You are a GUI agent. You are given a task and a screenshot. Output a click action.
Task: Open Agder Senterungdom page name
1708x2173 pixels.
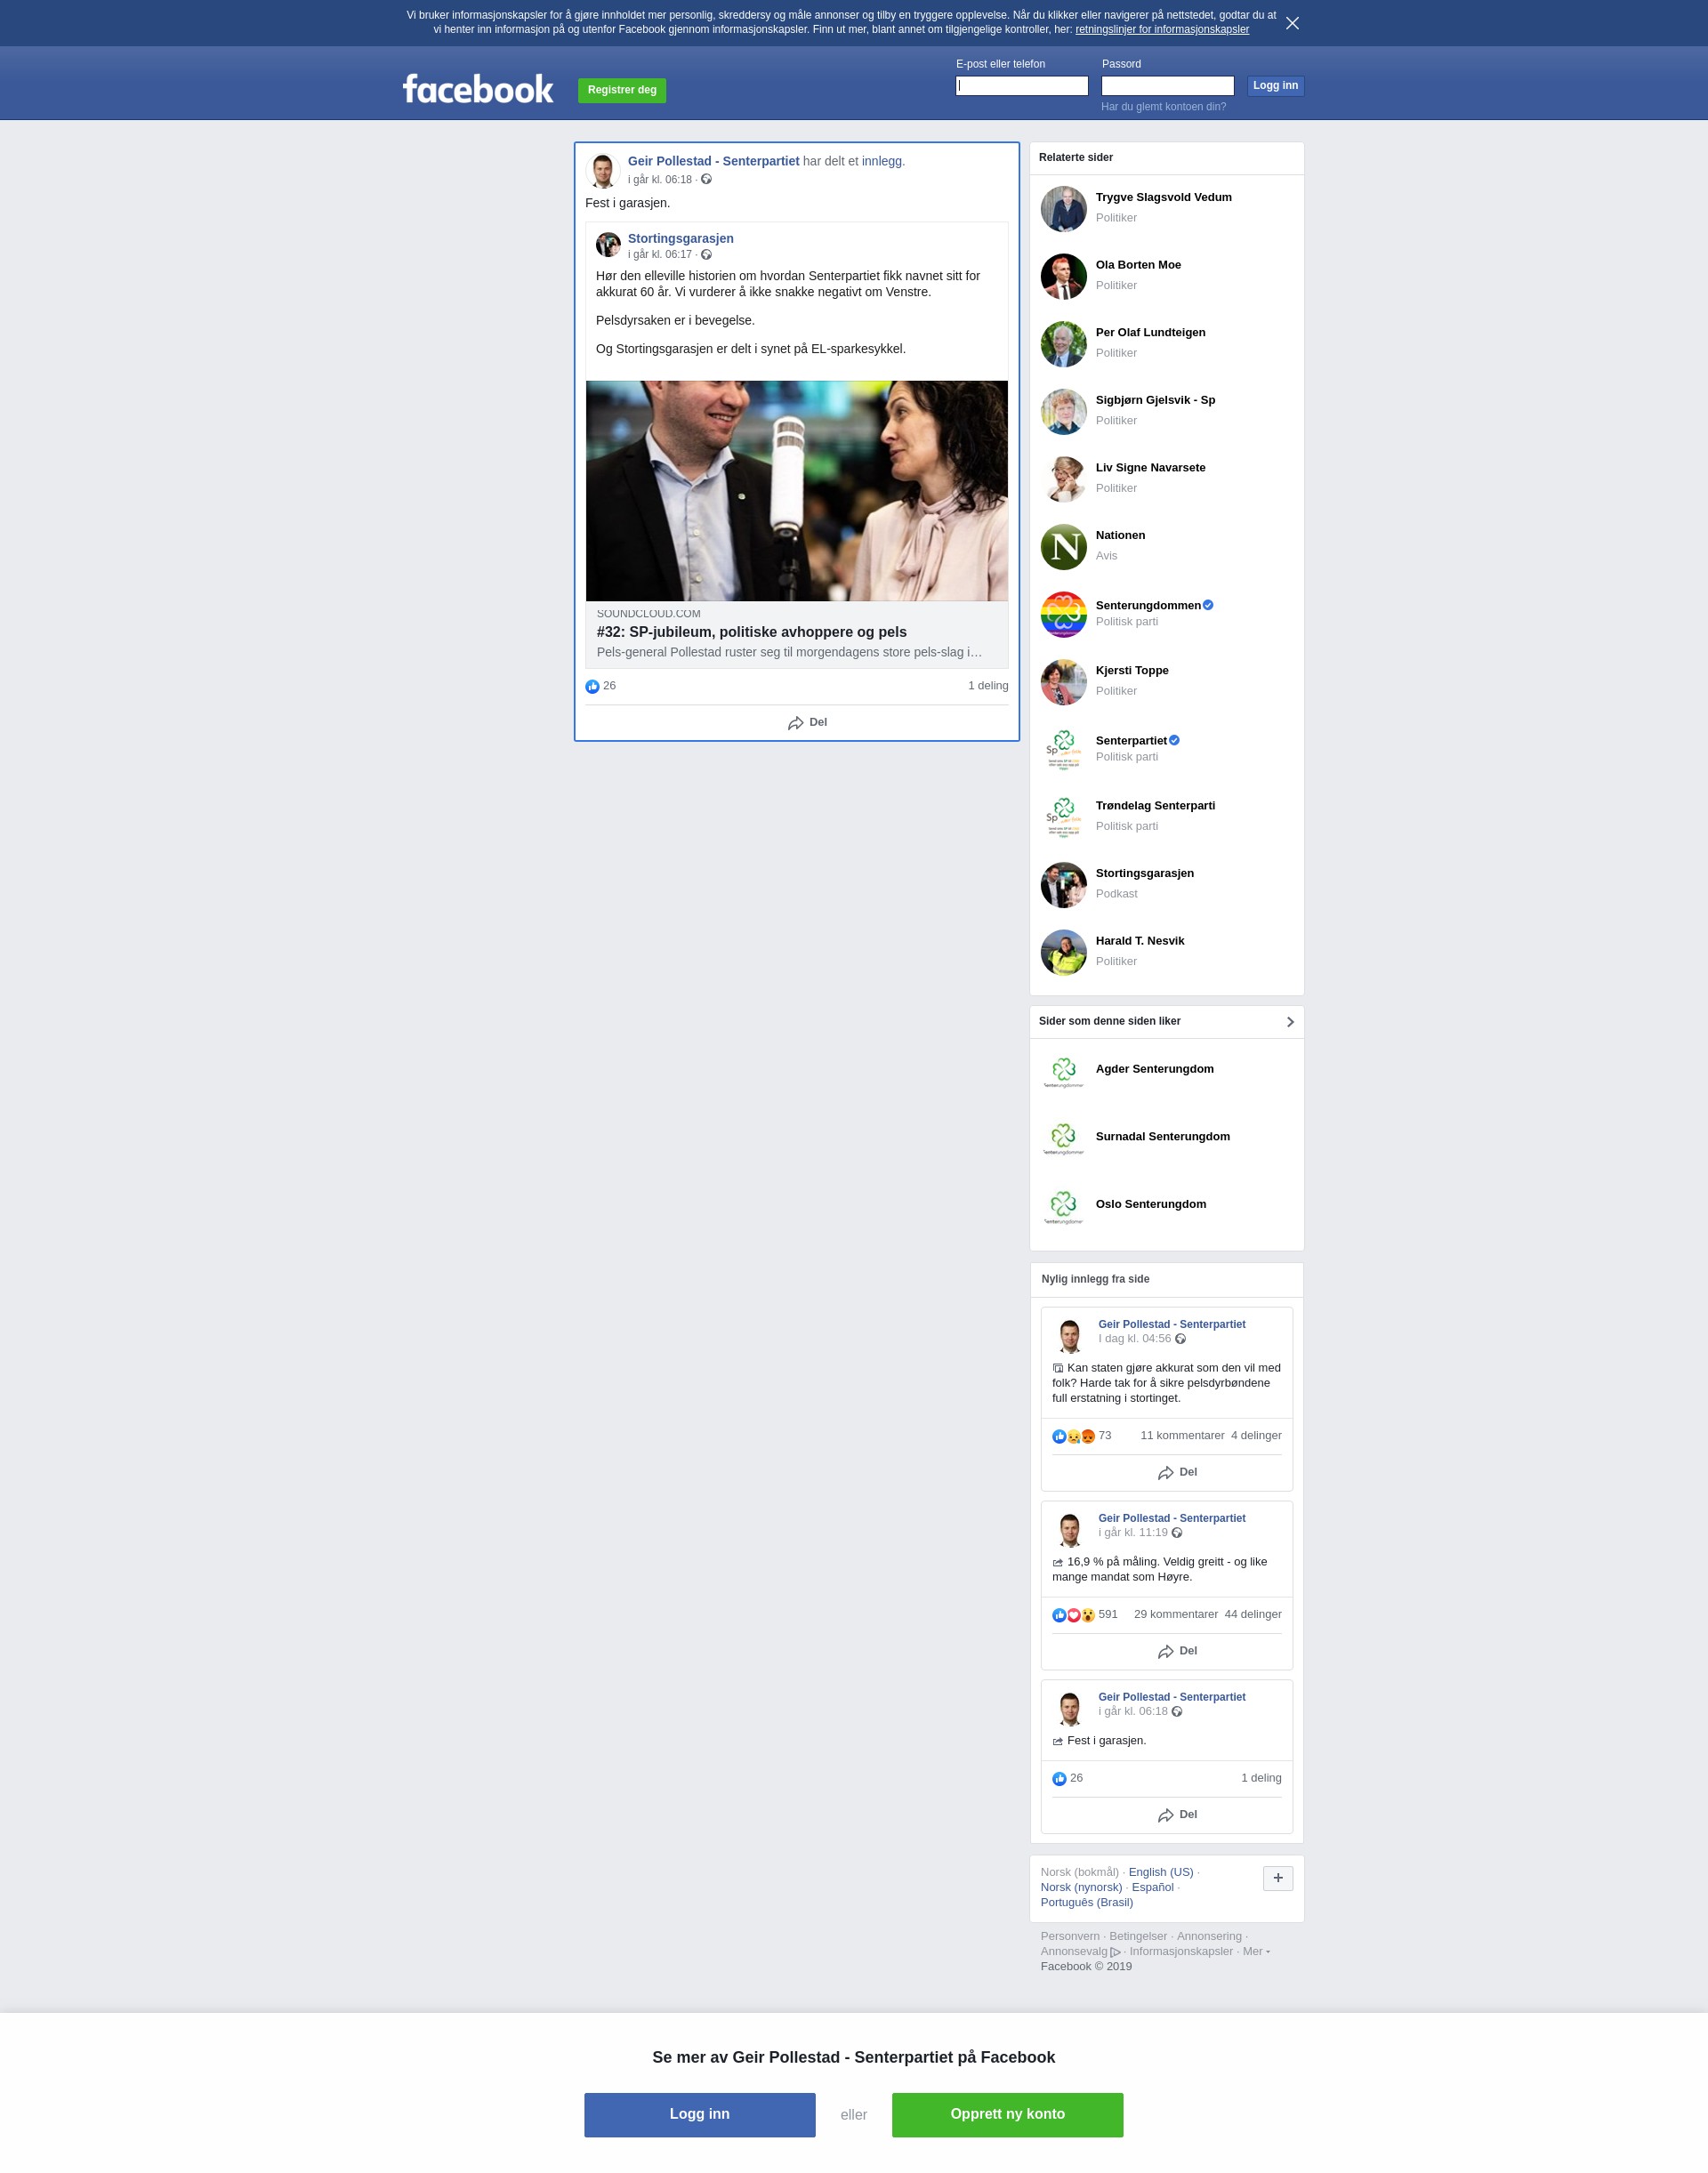click(x=1154, y=1069)
